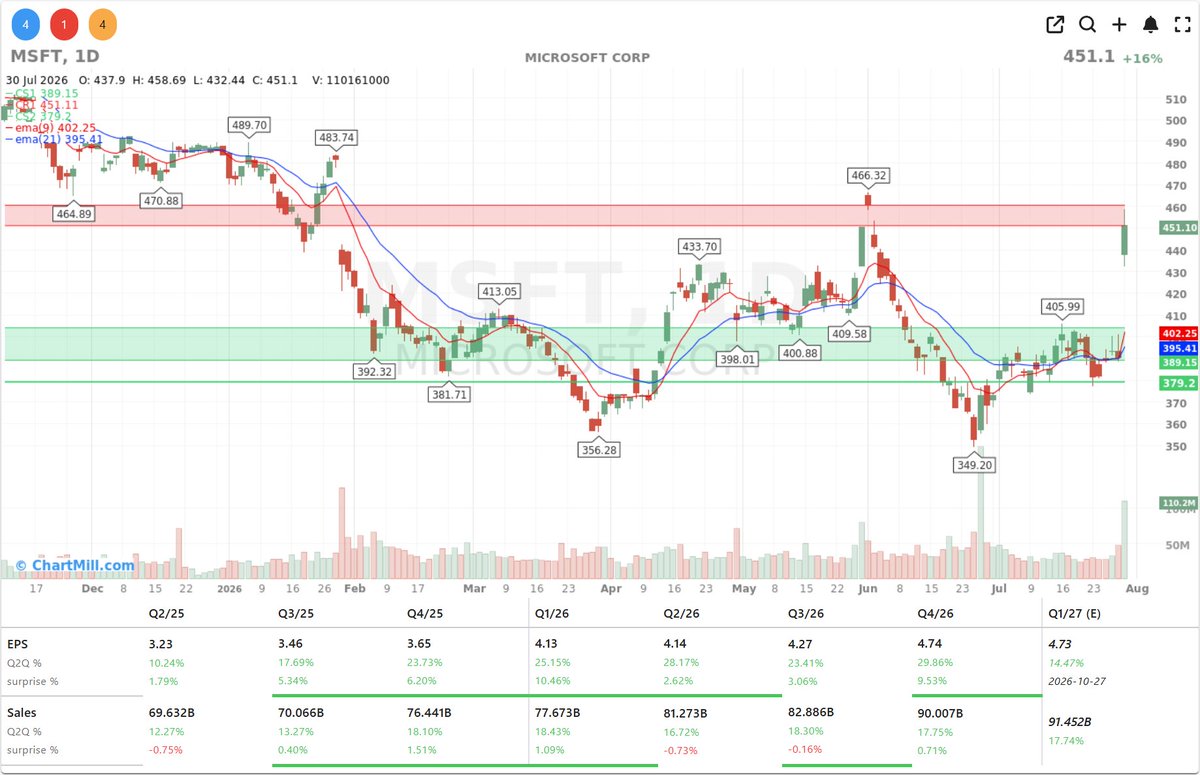
Task: Click the 483.74 pivot high label
Action: 336,137
